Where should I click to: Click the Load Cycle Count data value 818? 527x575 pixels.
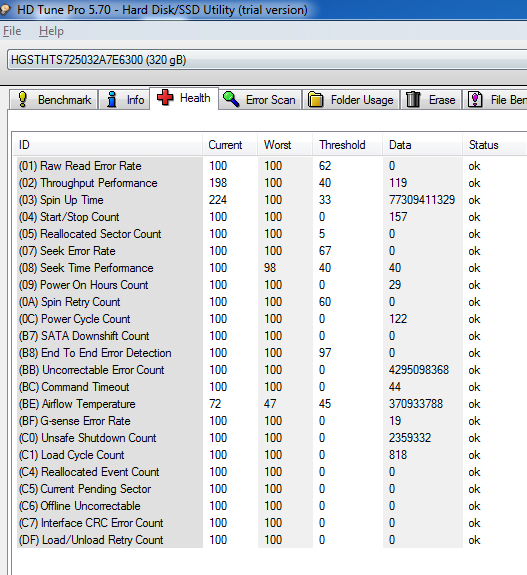point(398,455)
